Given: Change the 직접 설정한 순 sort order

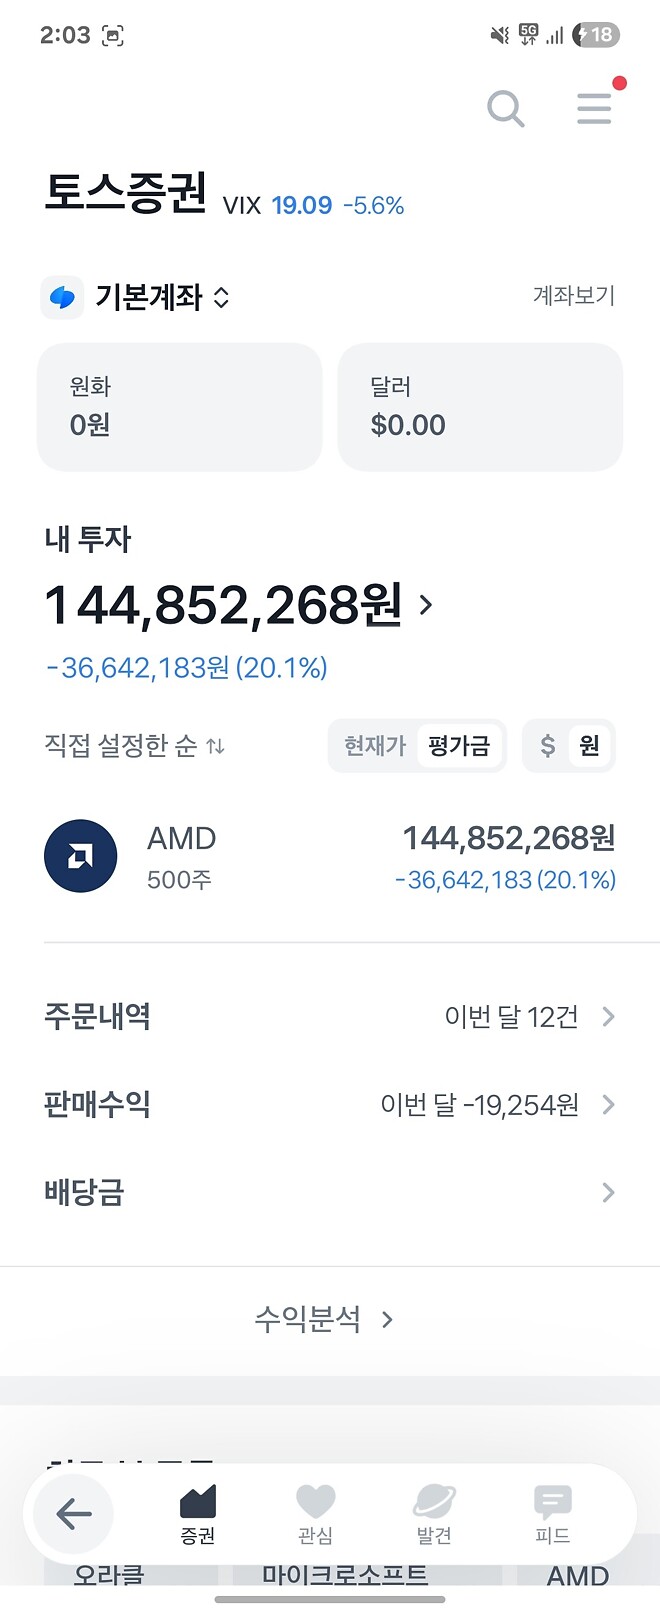Looking at the screenshot, I should (134, 746).
